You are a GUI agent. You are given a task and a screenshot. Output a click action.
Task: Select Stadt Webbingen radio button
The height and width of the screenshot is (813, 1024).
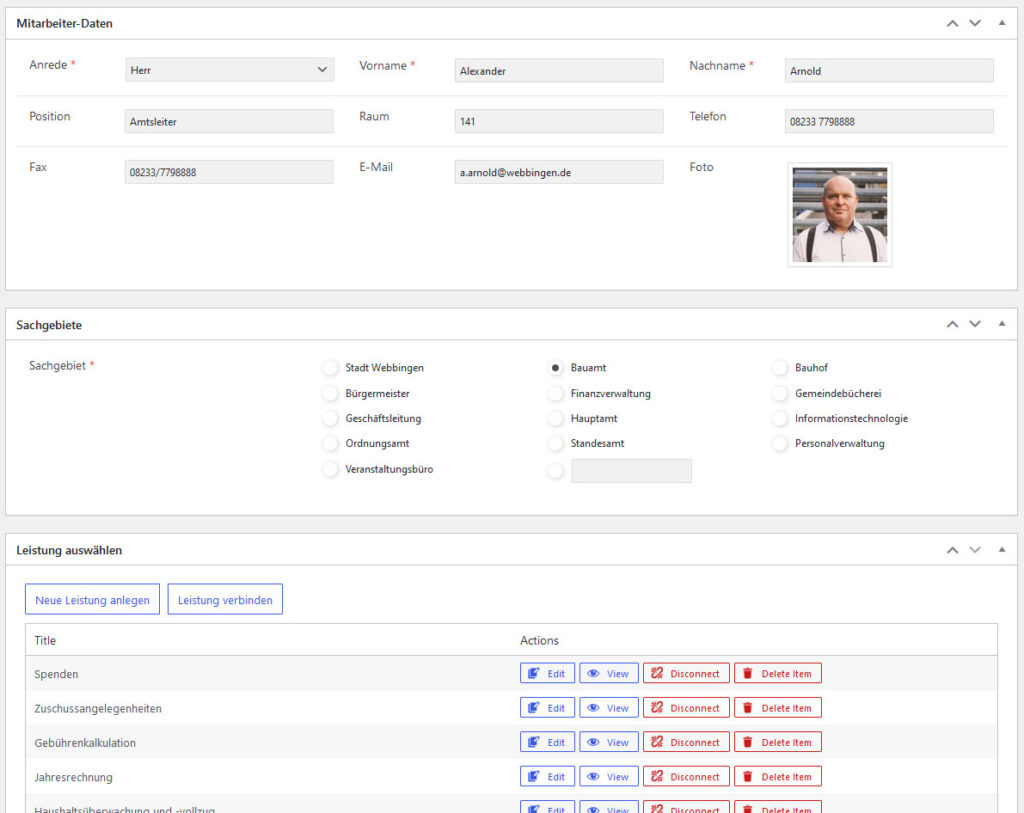330,368
